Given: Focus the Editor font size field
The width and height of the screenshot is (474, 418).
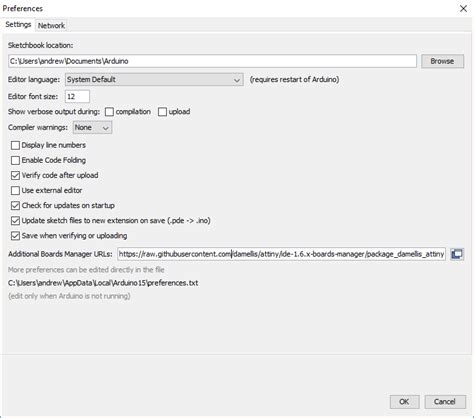Looking at the screenshot, I should [77, 97].
